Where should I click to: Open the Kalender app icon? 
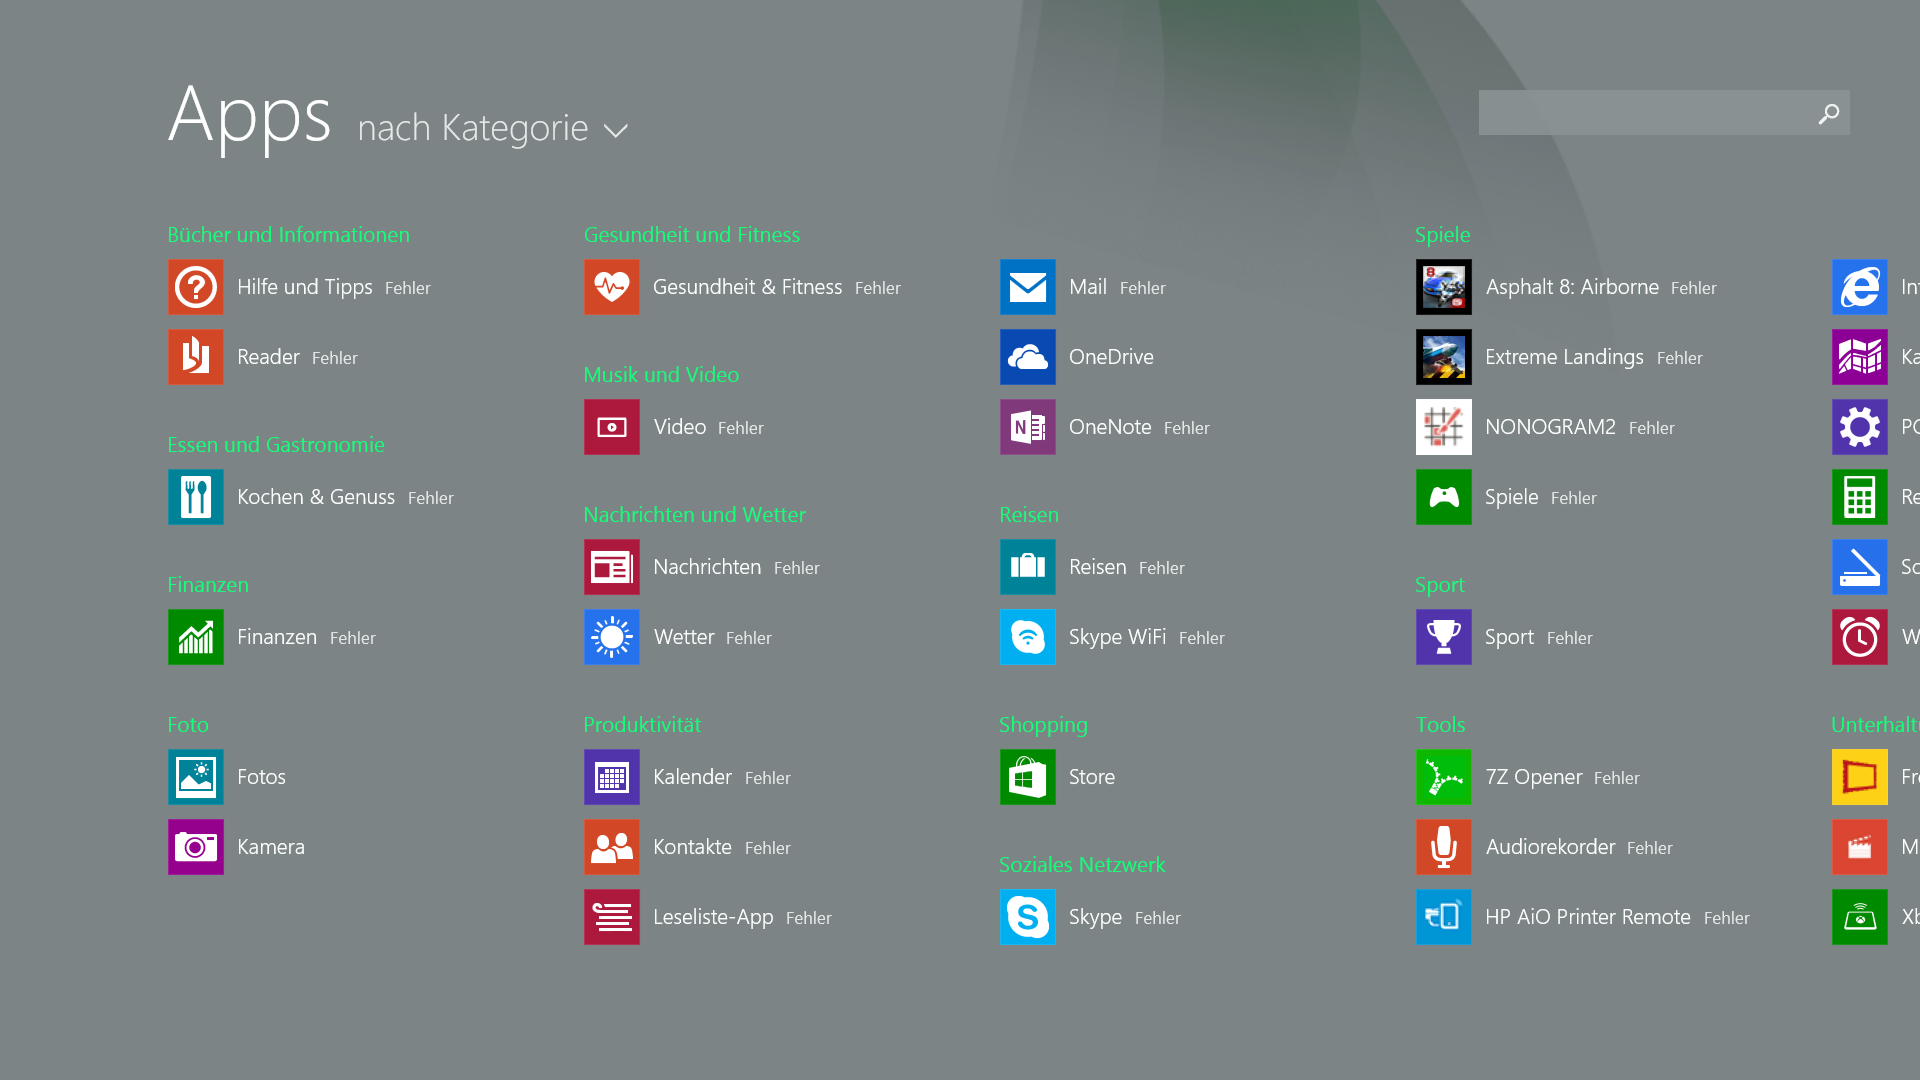[x=611, y=777]
